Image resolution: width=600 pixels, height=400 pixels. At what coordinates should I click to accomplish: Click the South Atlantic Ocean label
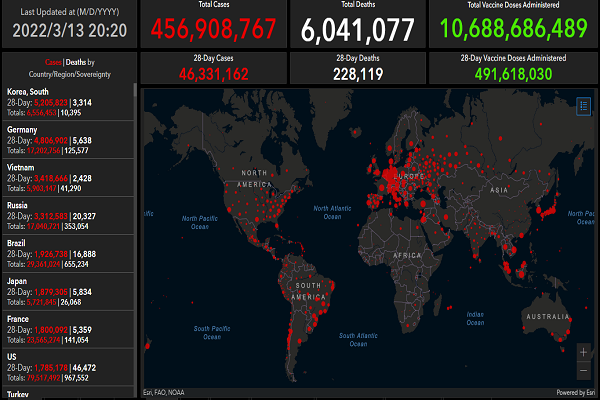pyautogui.click(x=358, y=340)
